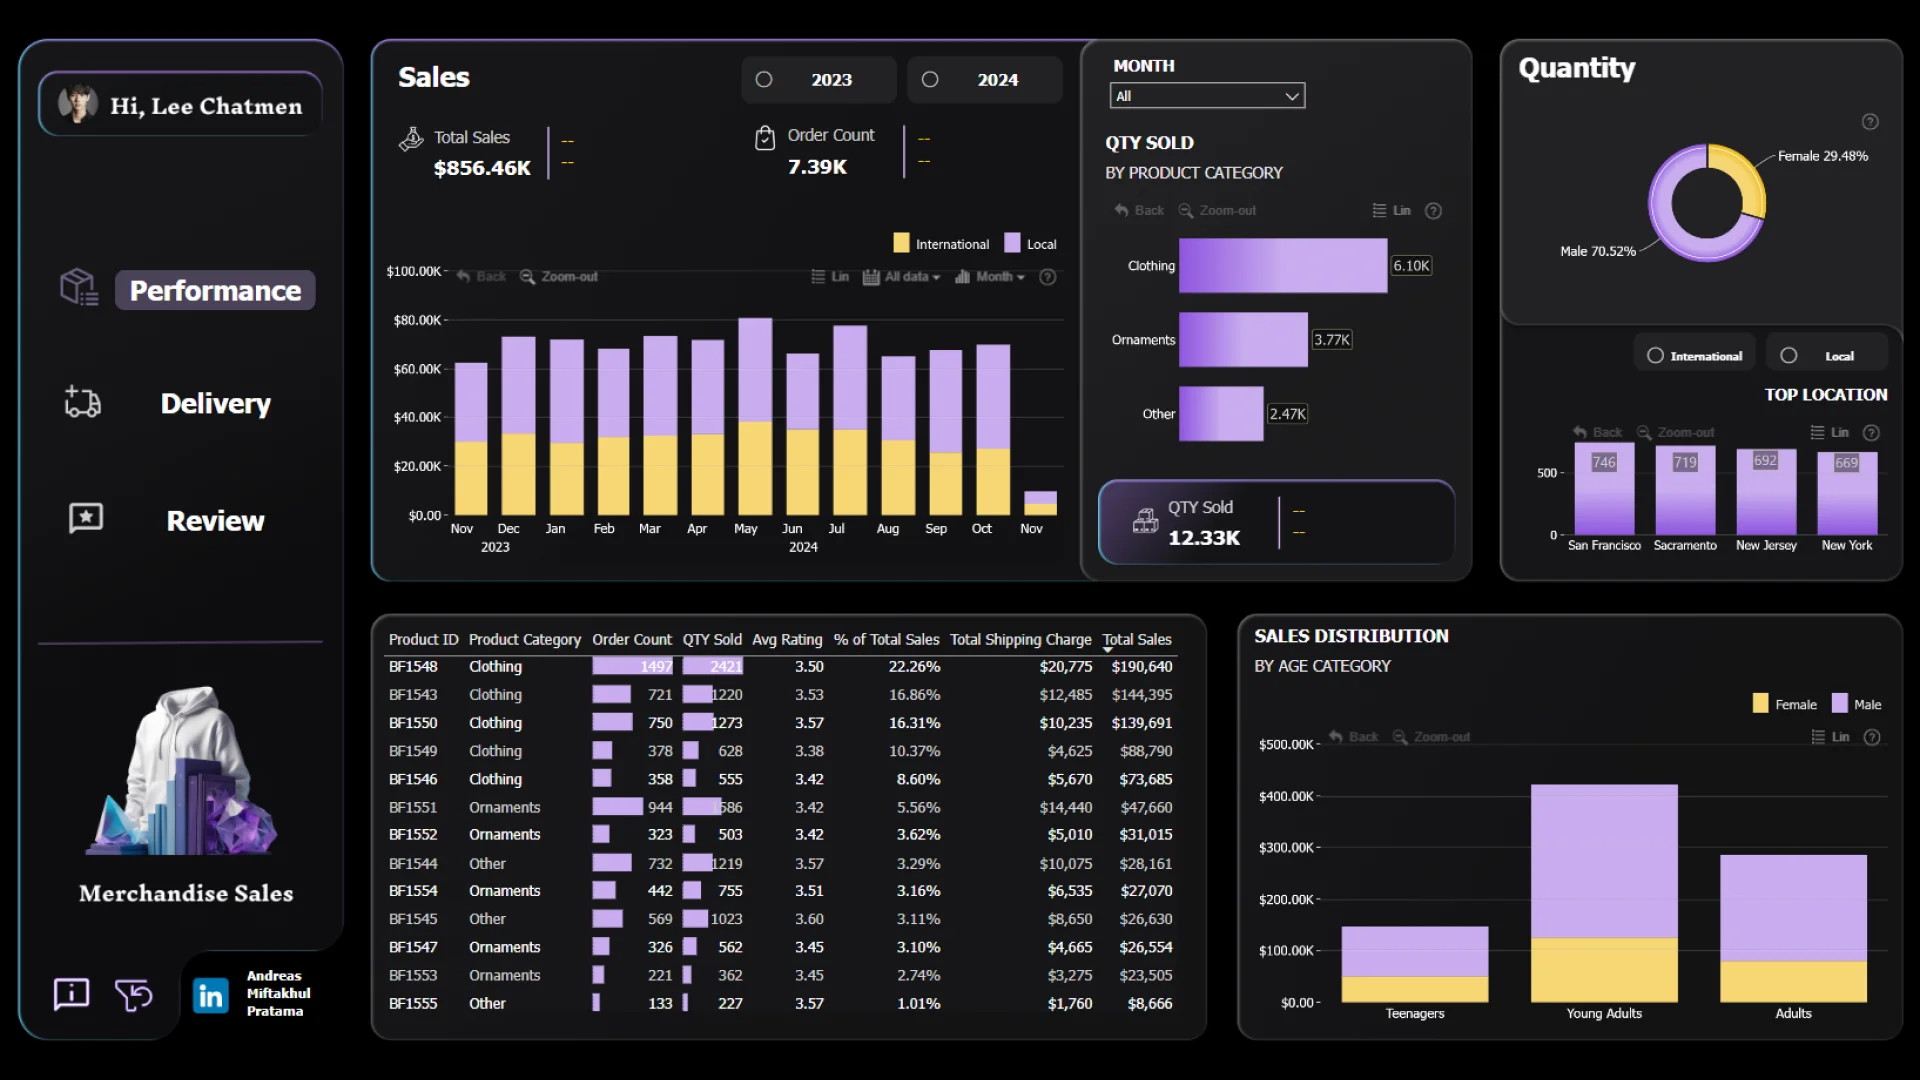Sort table by Total Shipping Charge column
Screen dimensions: 1920x1080
[x=1020, y=640]
